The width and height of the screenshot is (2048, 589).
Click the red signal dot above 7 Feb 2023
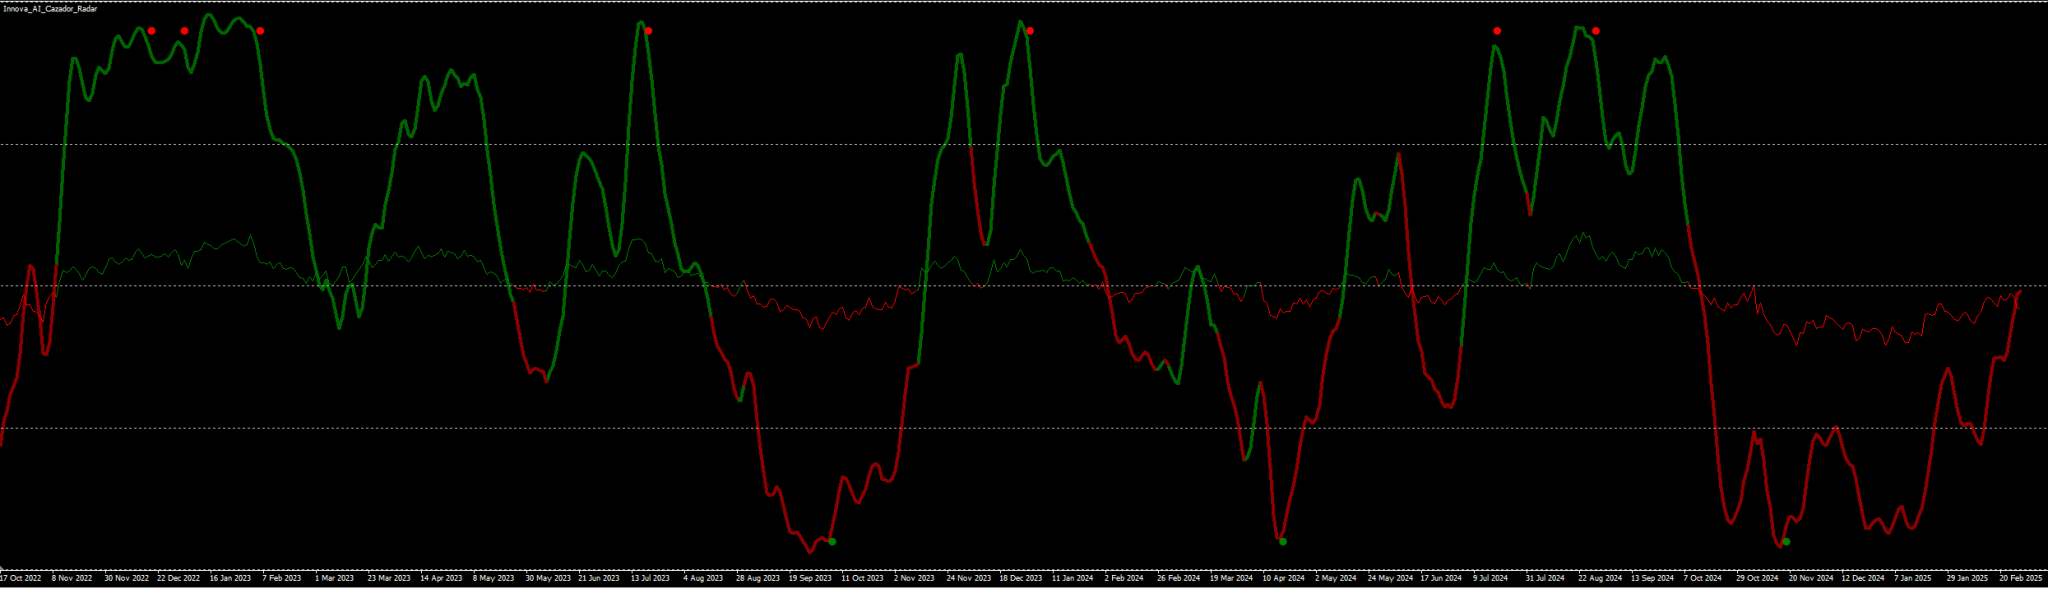point(260,31)
